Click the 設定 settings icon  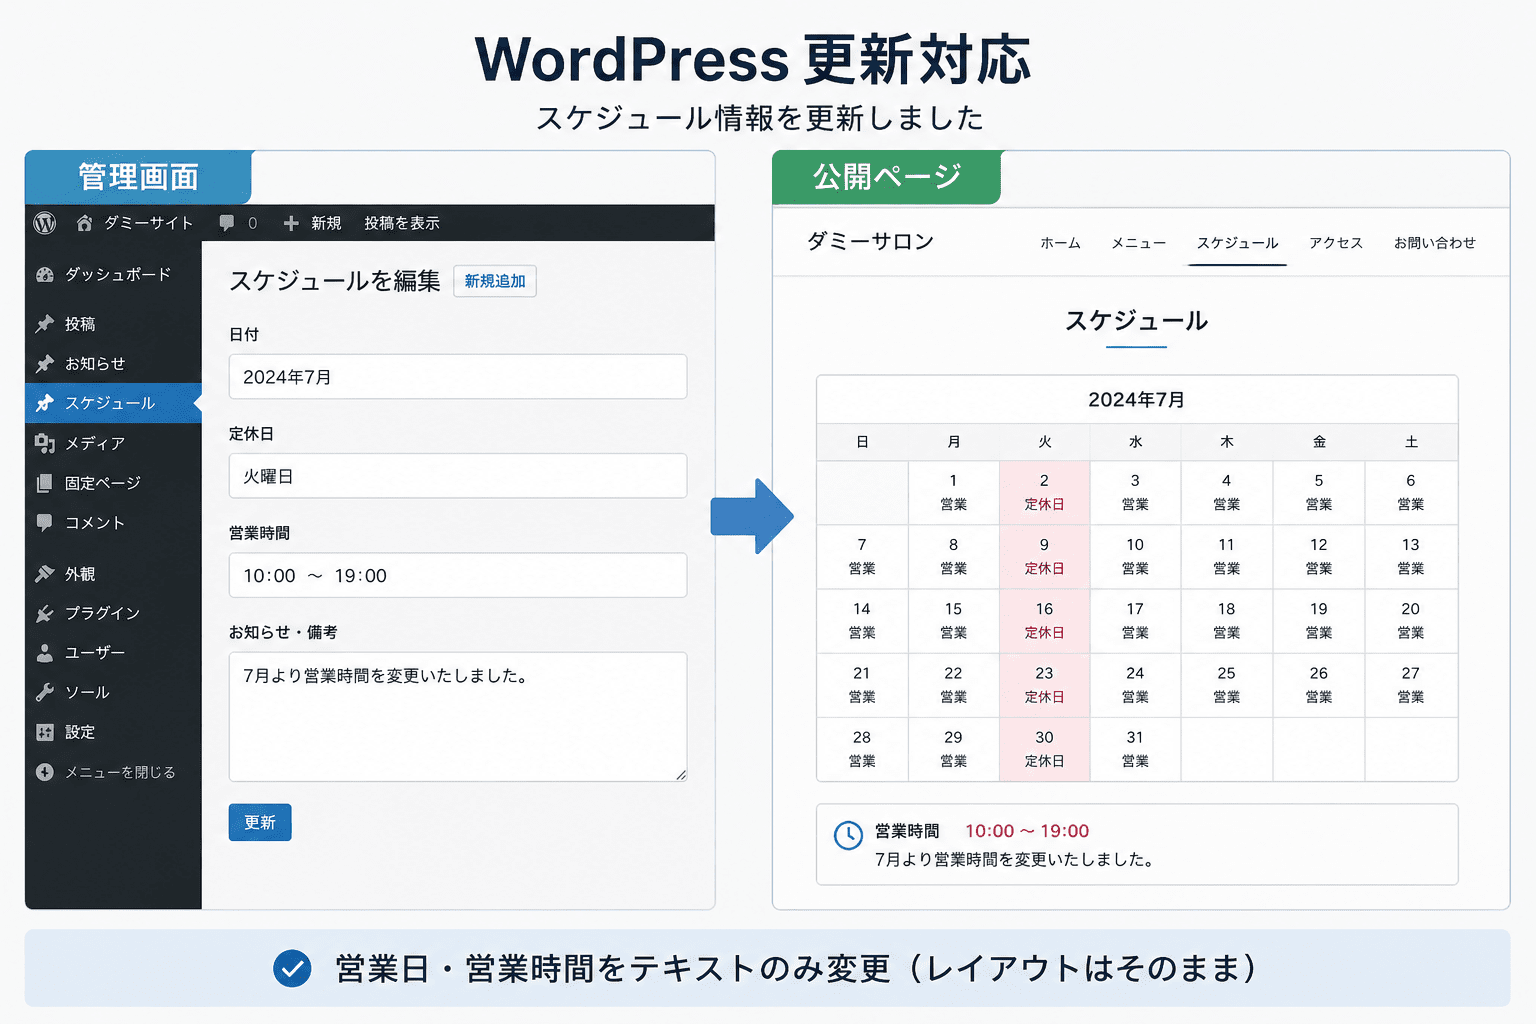pos(45,732)
